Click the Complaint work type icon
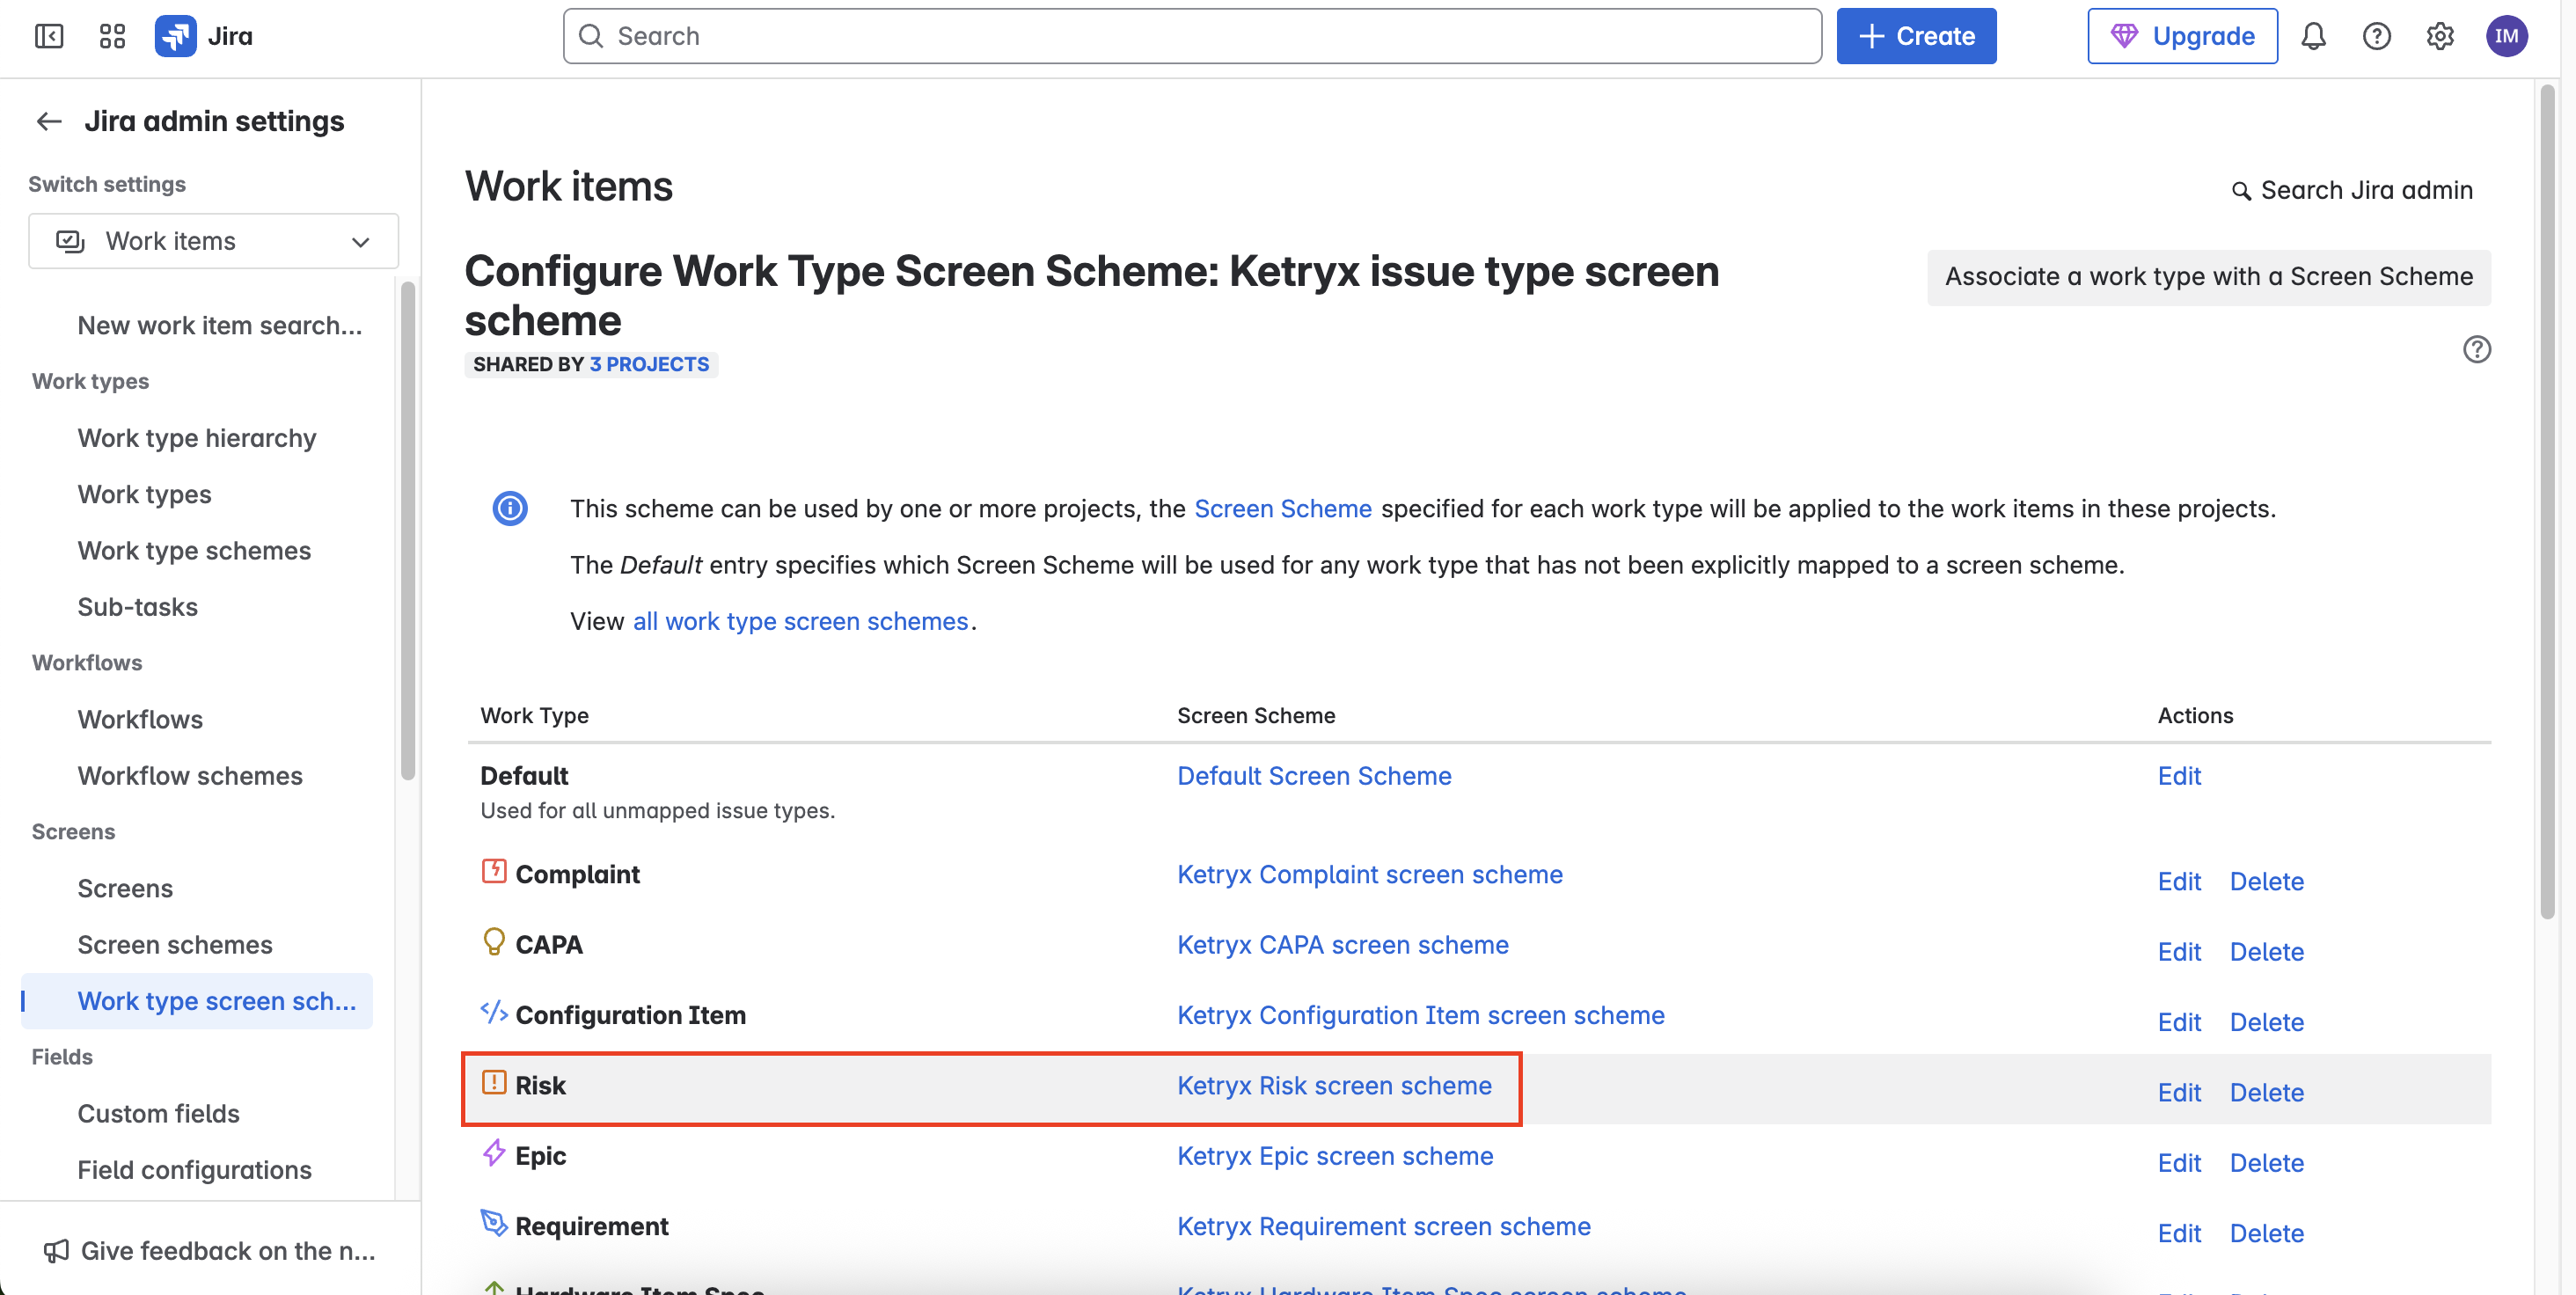This screenshot has height=1295, width=2576. [x=494, y=871]
